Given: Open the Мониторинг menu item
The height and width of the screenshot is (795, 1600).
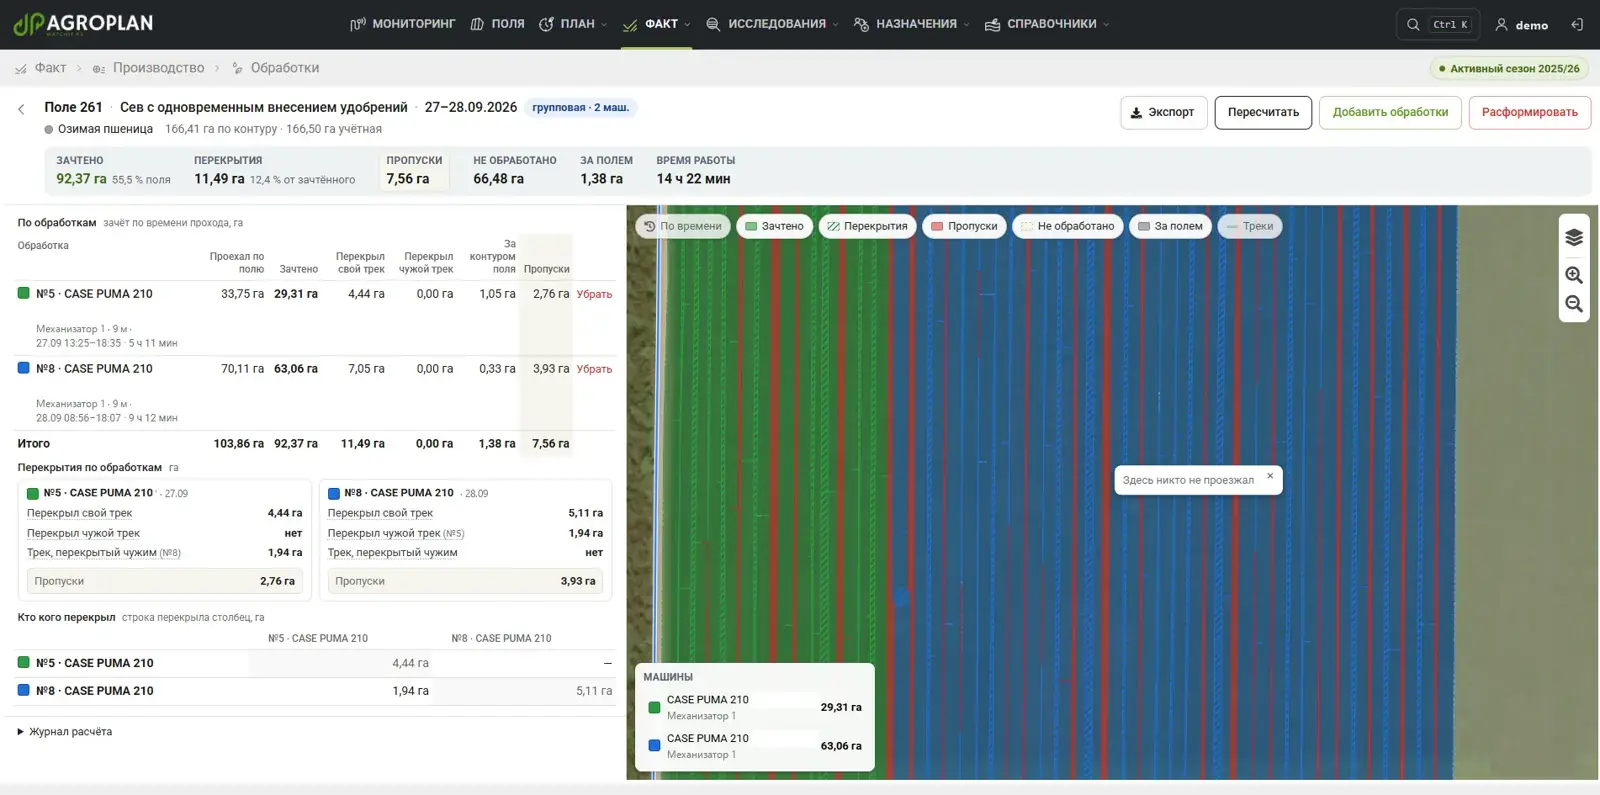Looking at the screenshot, I should (x=402, y=24).
